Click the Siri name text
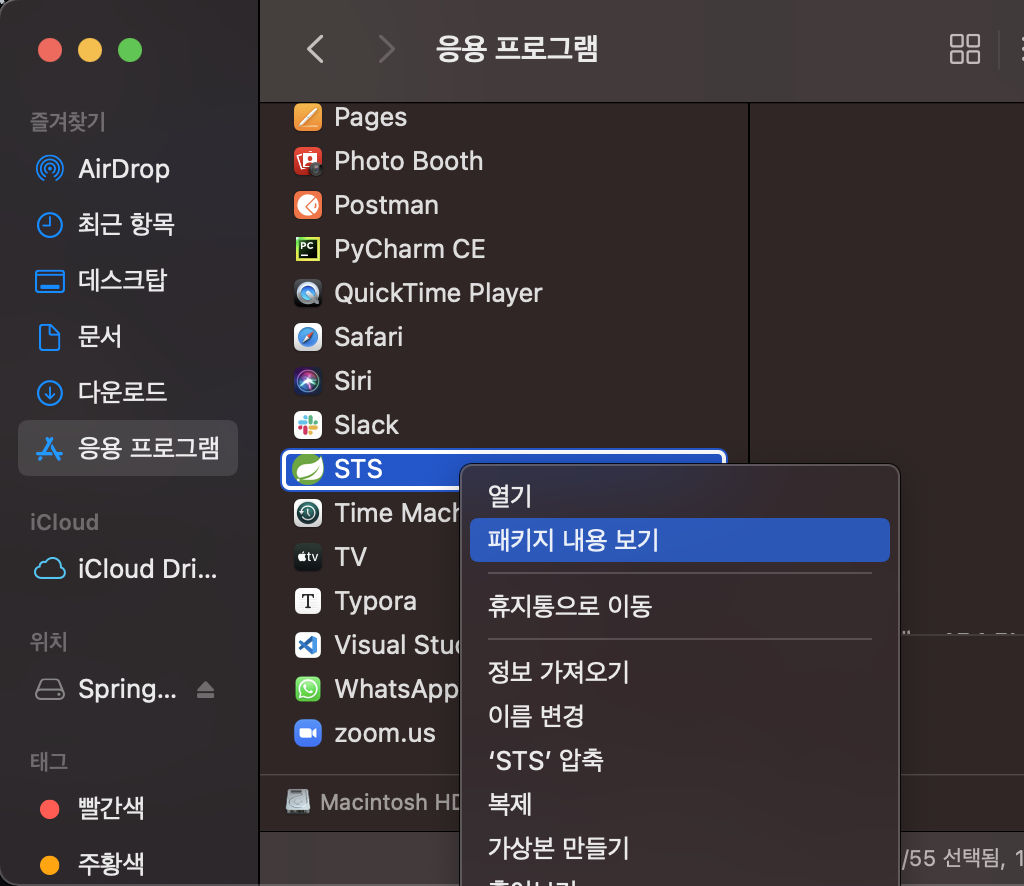This screenshot has width=1024, height=886. pos(353,381)
